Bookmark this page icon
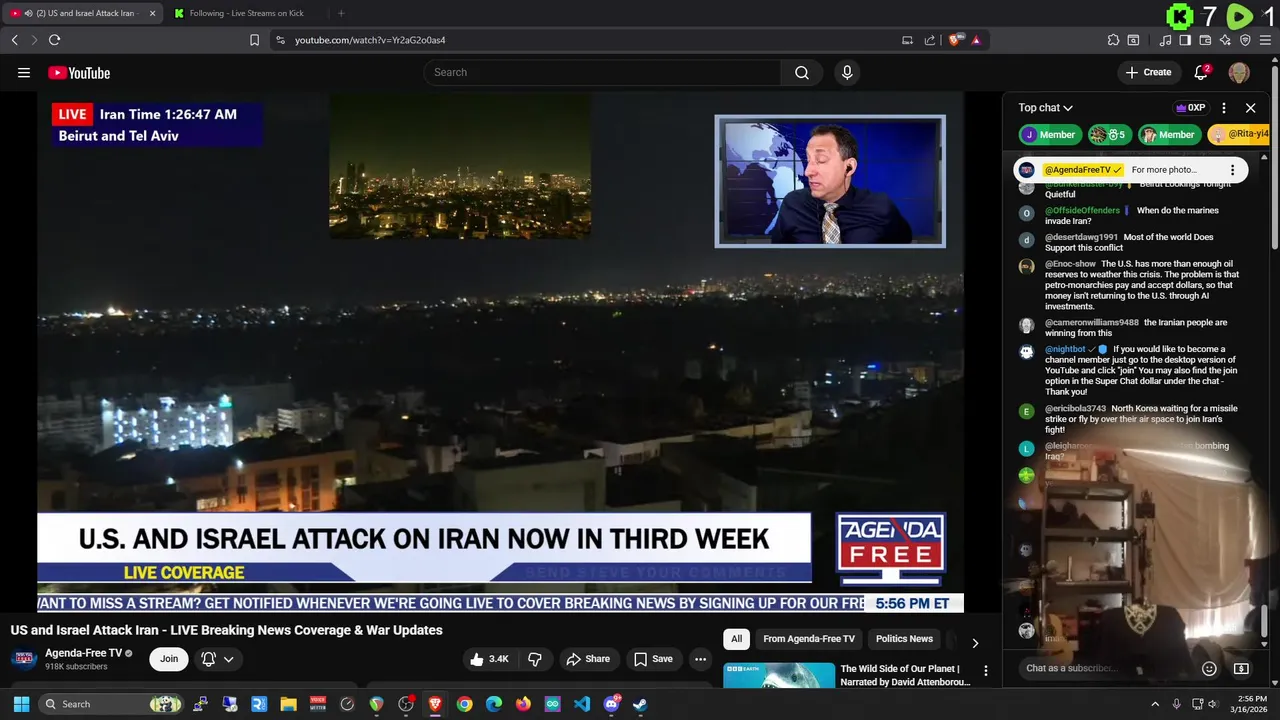The width and height of the screenshot is (1280, 720). click(x=254, y=40)
